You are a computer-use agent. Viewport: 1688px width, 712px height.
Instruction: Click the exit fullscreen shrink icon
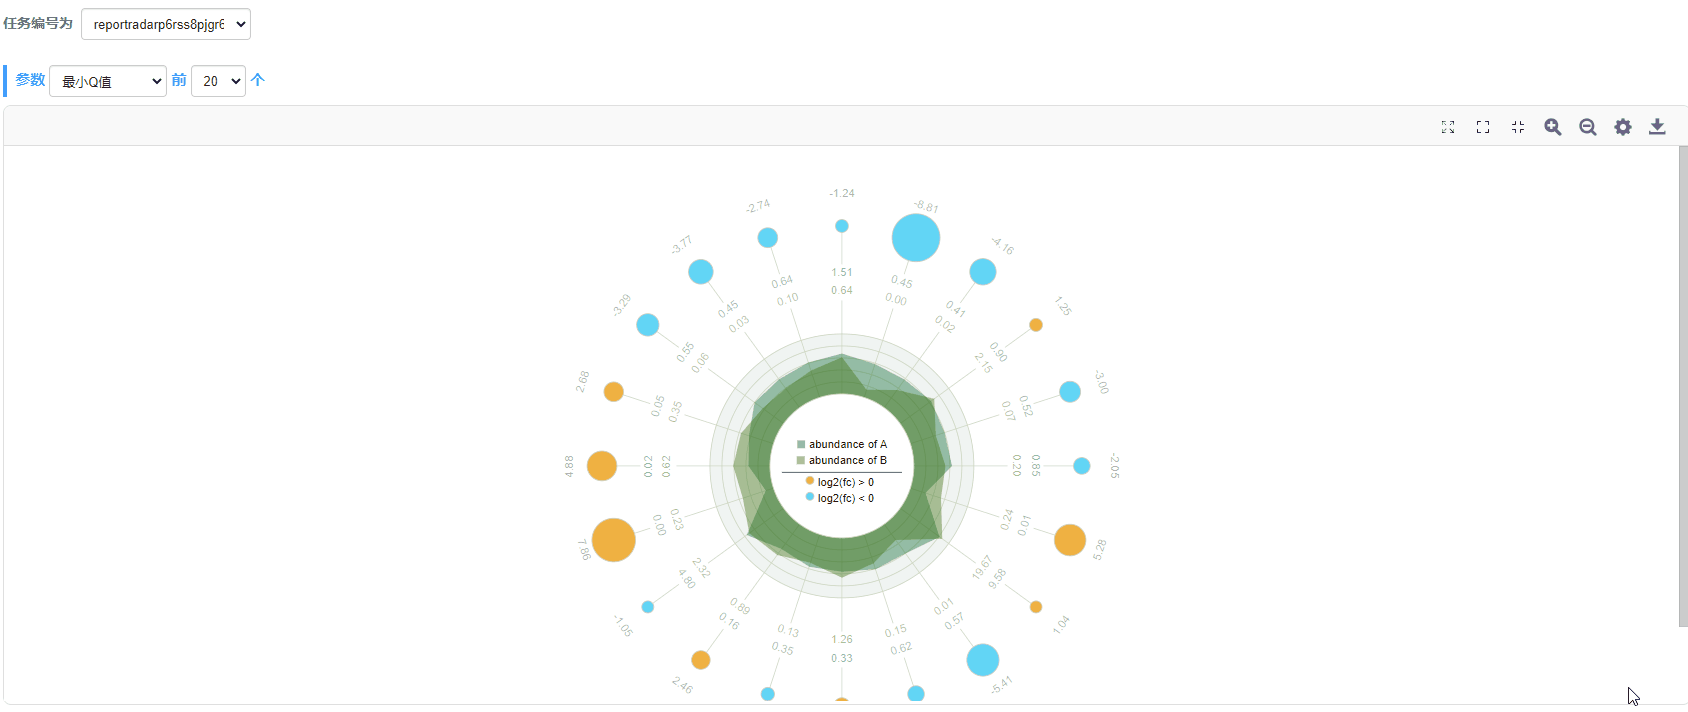(x=1518, y=127)
